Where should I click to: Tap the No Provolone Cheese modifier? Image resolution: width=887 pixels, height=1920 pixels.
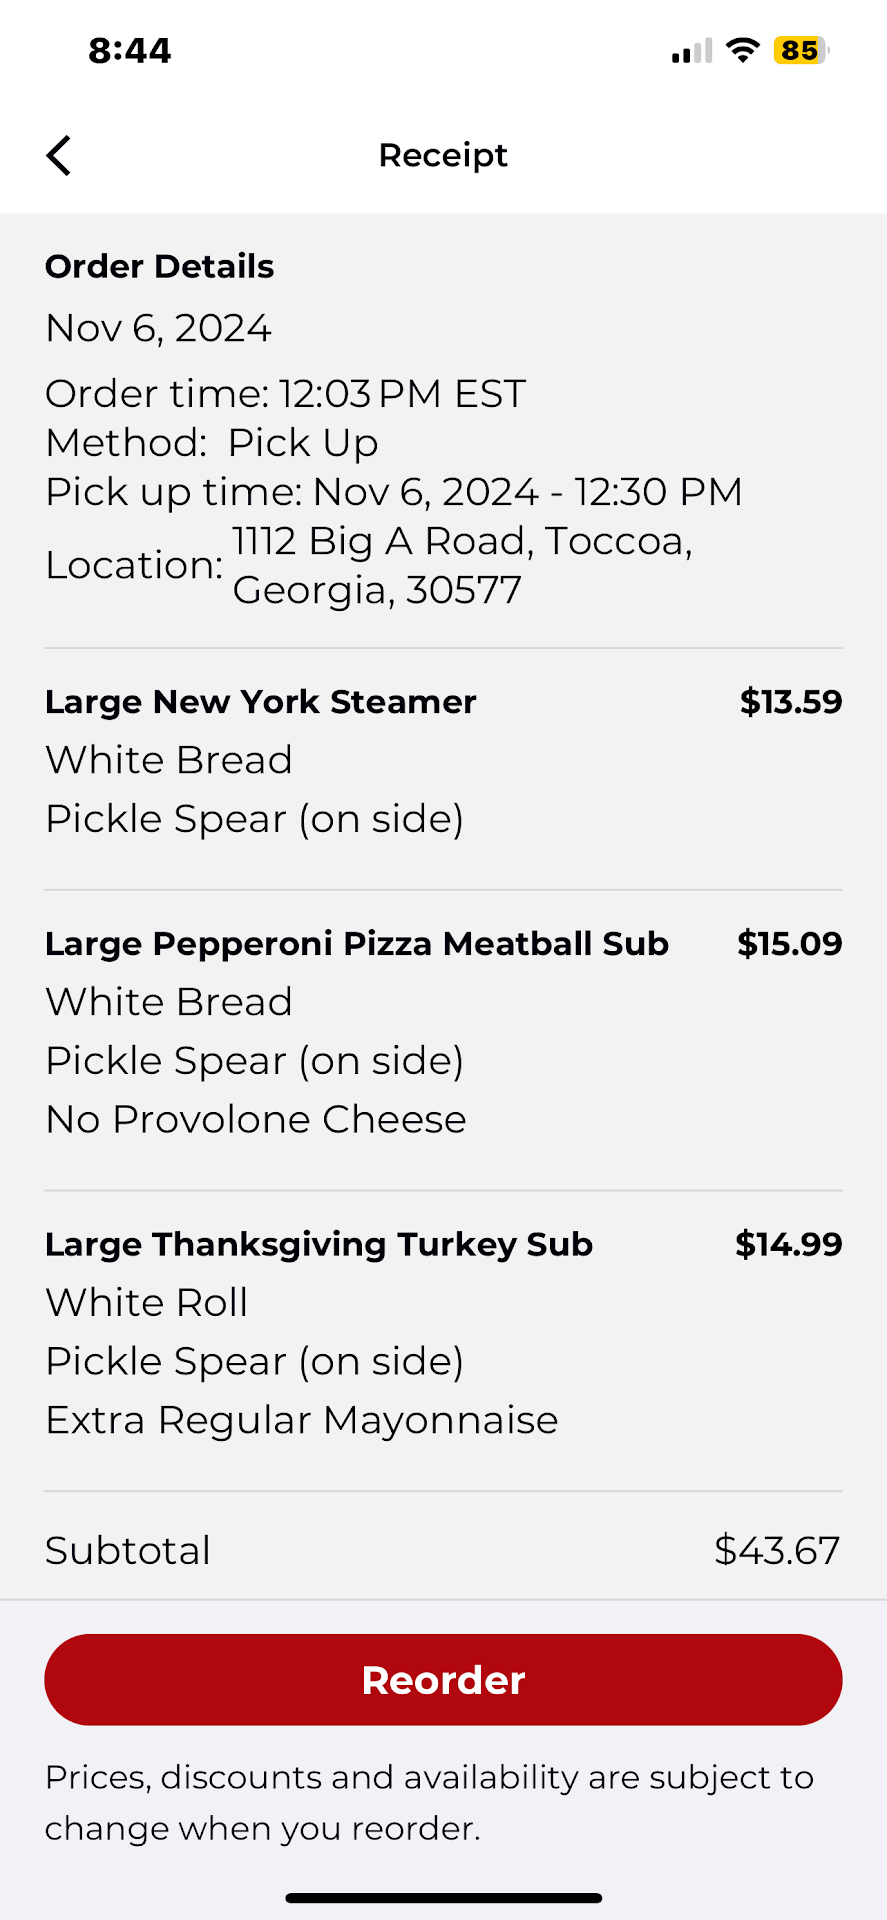(x=256, y=1119)
